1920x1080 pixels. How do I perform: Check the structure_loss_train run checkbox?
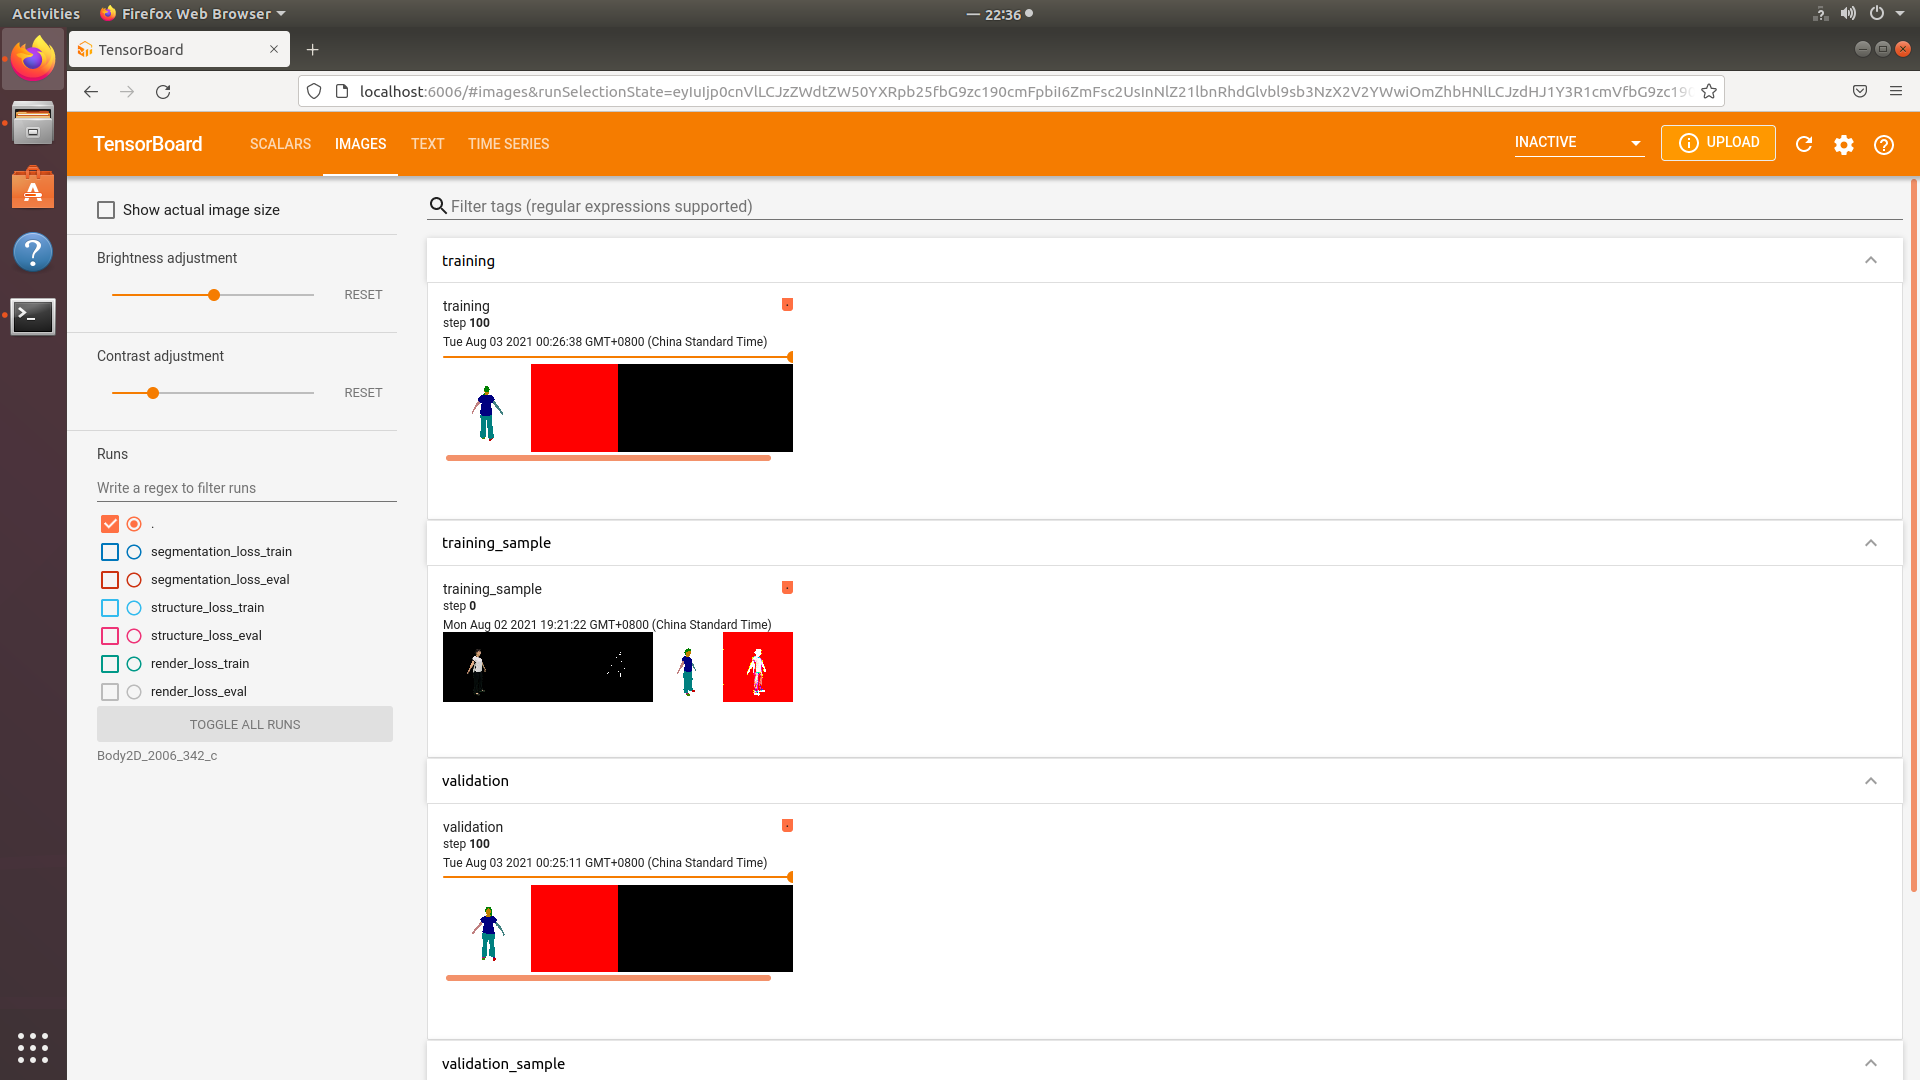click(110, 608)
